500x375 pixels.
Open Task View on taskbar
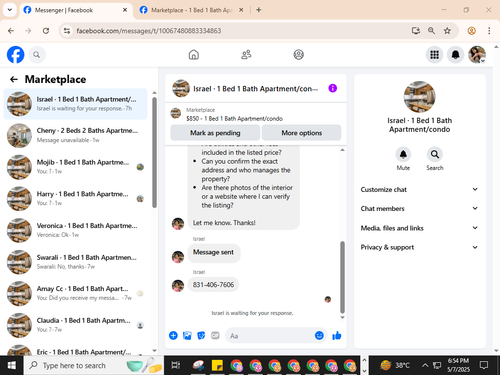tap(176, 366)
